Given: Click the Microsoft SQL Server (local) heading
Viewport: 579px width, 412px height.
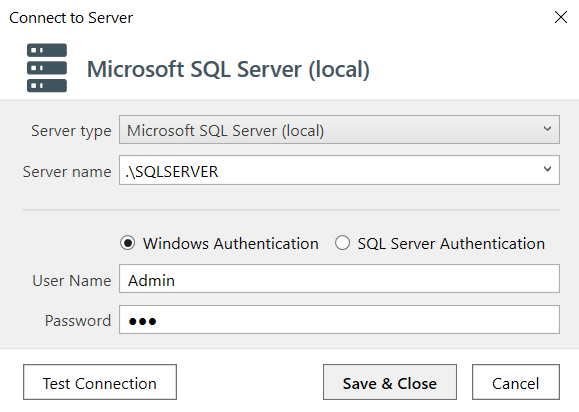Looking at the screenshot, I should [228, 69].
